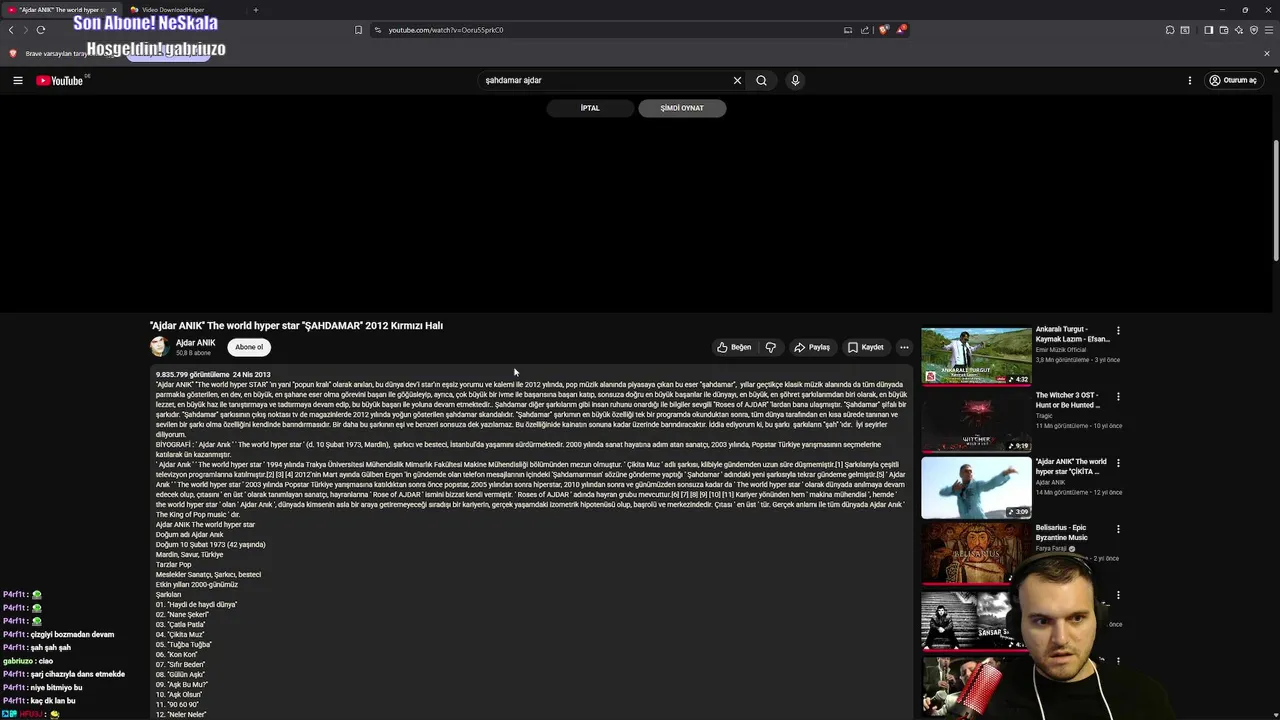1280x720 pixels.
Task: Close the Ajdar ANIK tab
Action: [114, 10]
